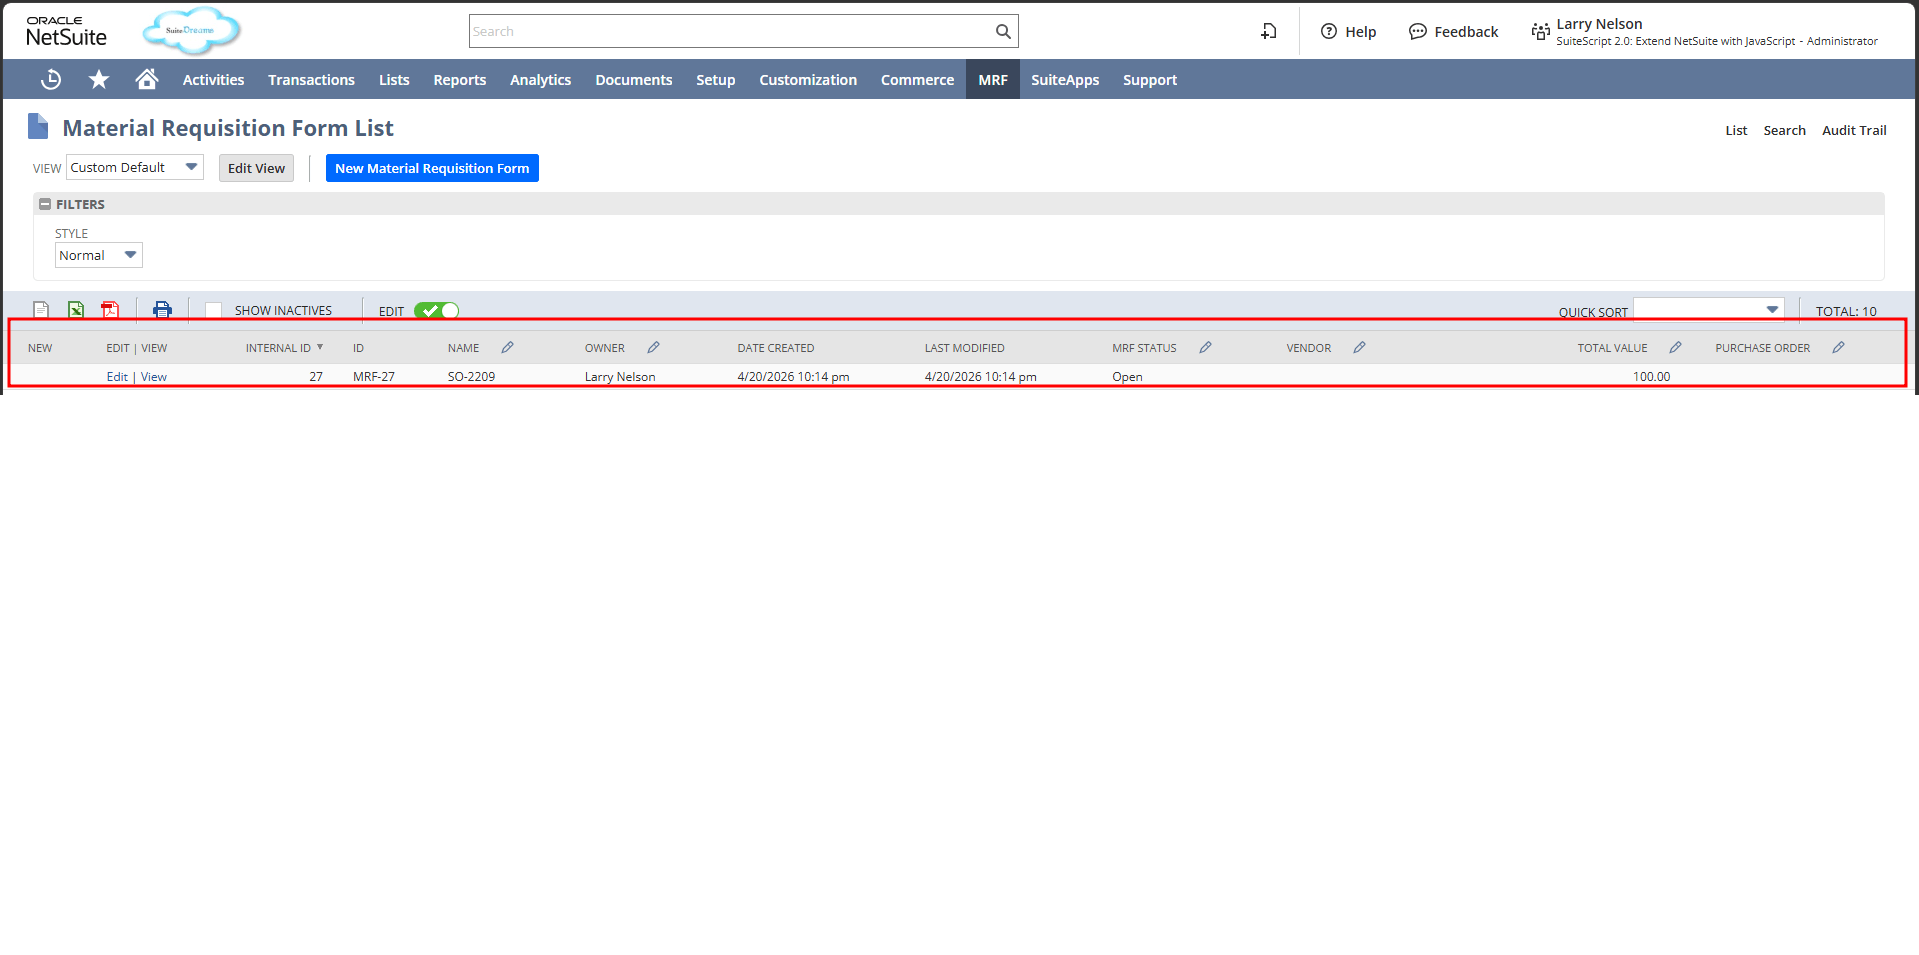
Task: Open the Style Normal dropdown
Action: coord(98,255)
